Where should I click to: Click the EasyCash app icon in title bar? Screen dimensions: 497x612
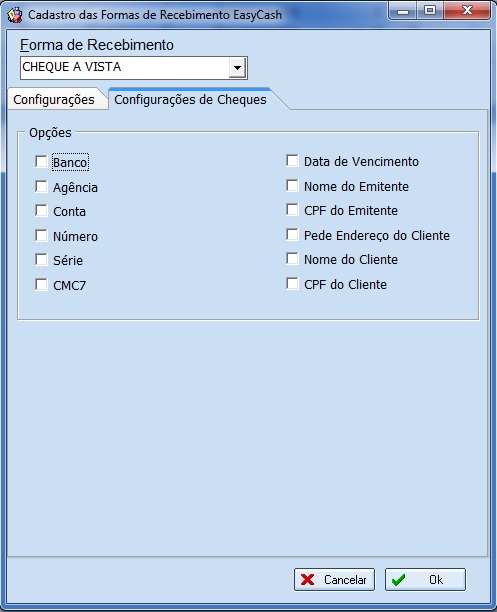click(x=15, y=16)
